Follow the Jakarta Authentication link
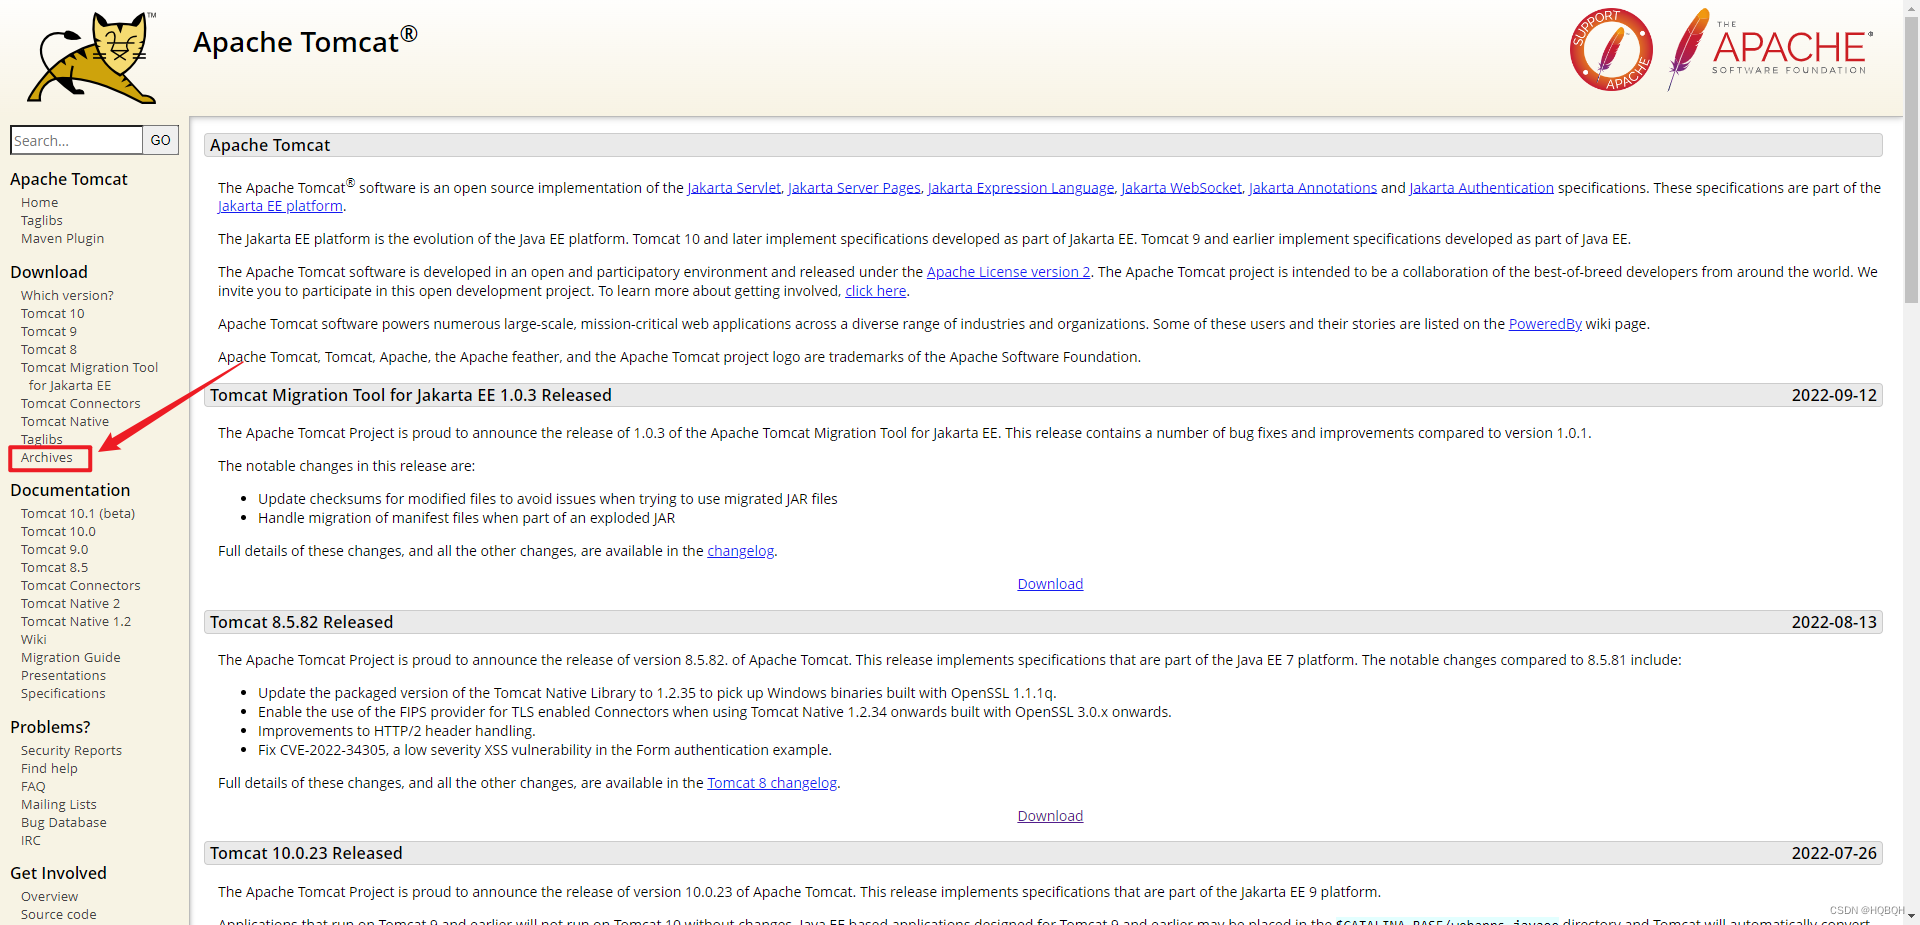Screen dimensions: 1920x925 point(1482,188)
